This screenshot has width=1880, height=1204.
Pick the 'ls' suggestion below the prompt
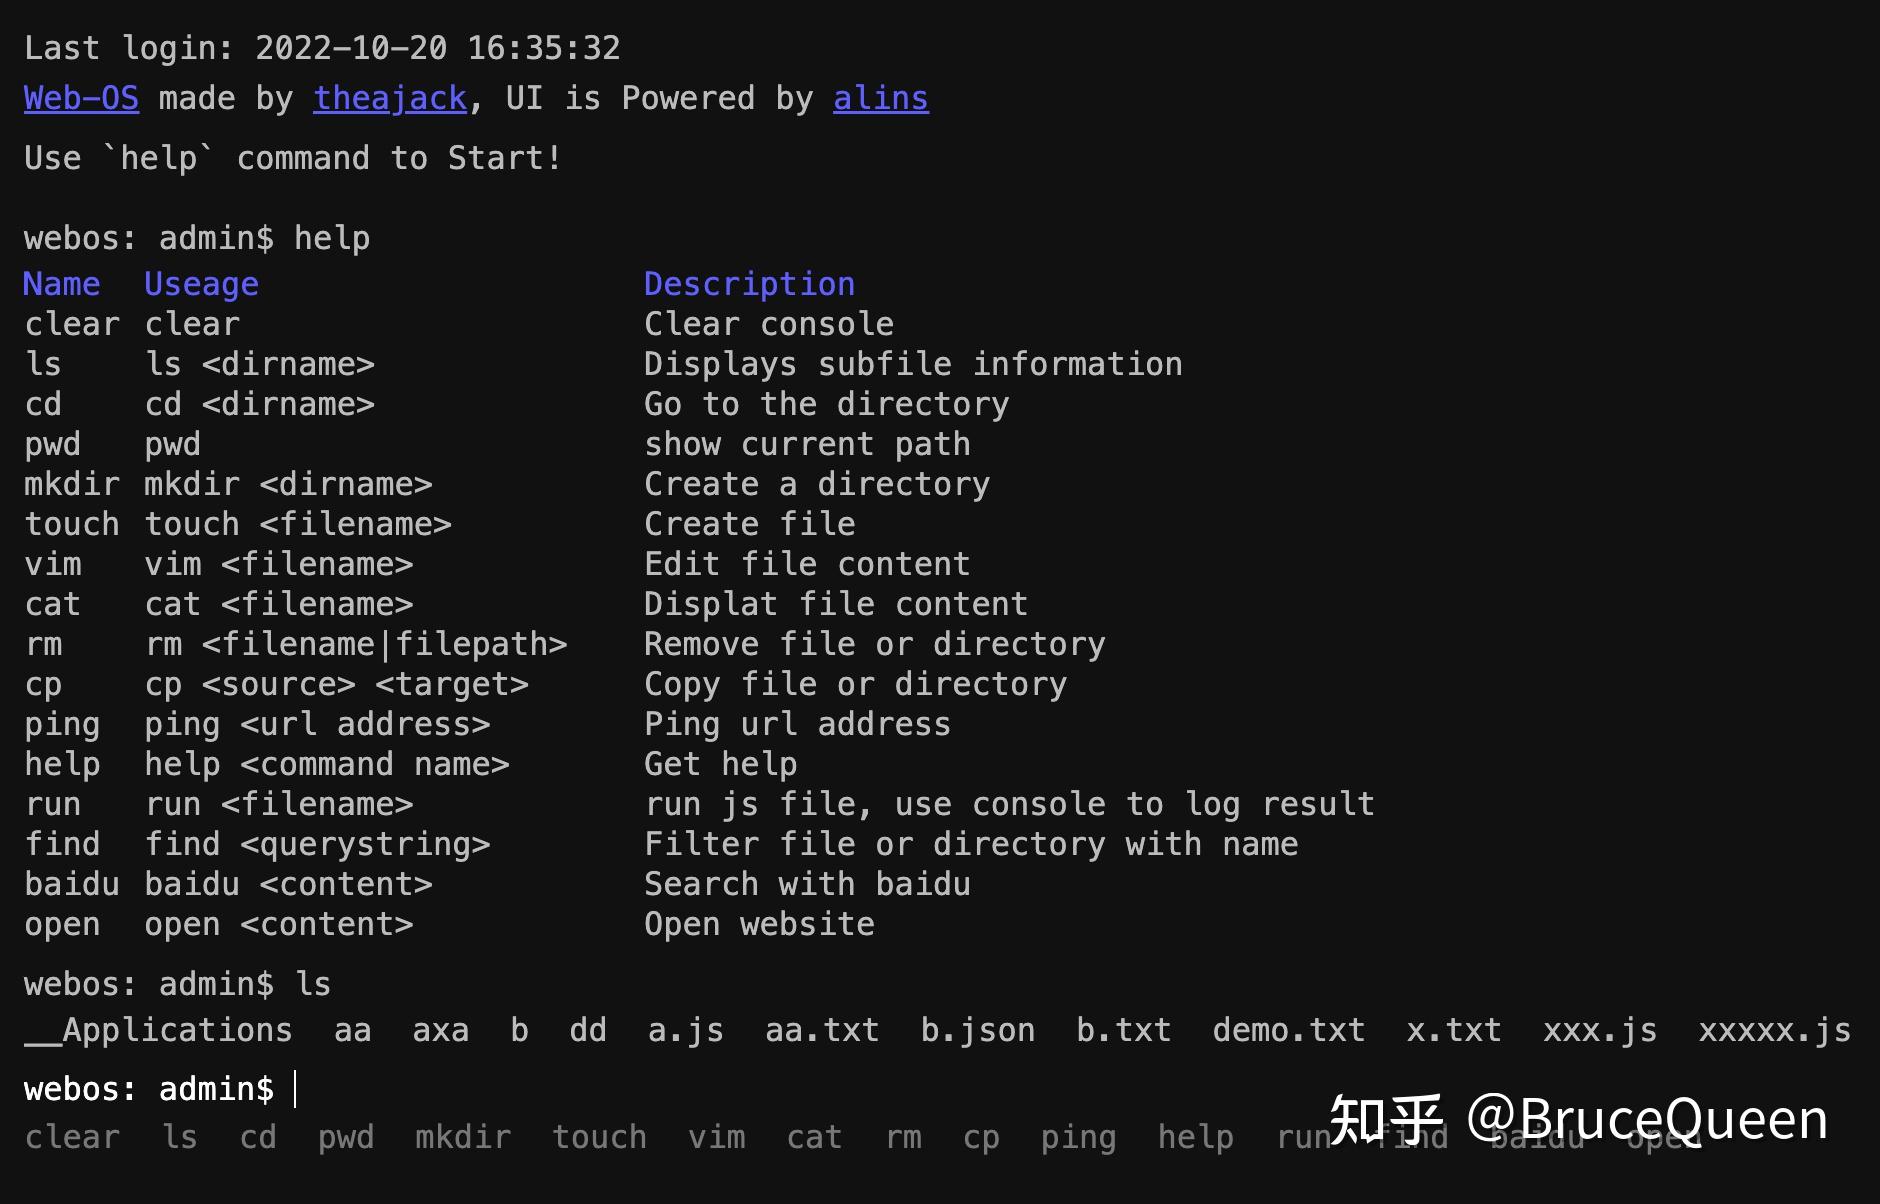click(x=180, y=1137)
